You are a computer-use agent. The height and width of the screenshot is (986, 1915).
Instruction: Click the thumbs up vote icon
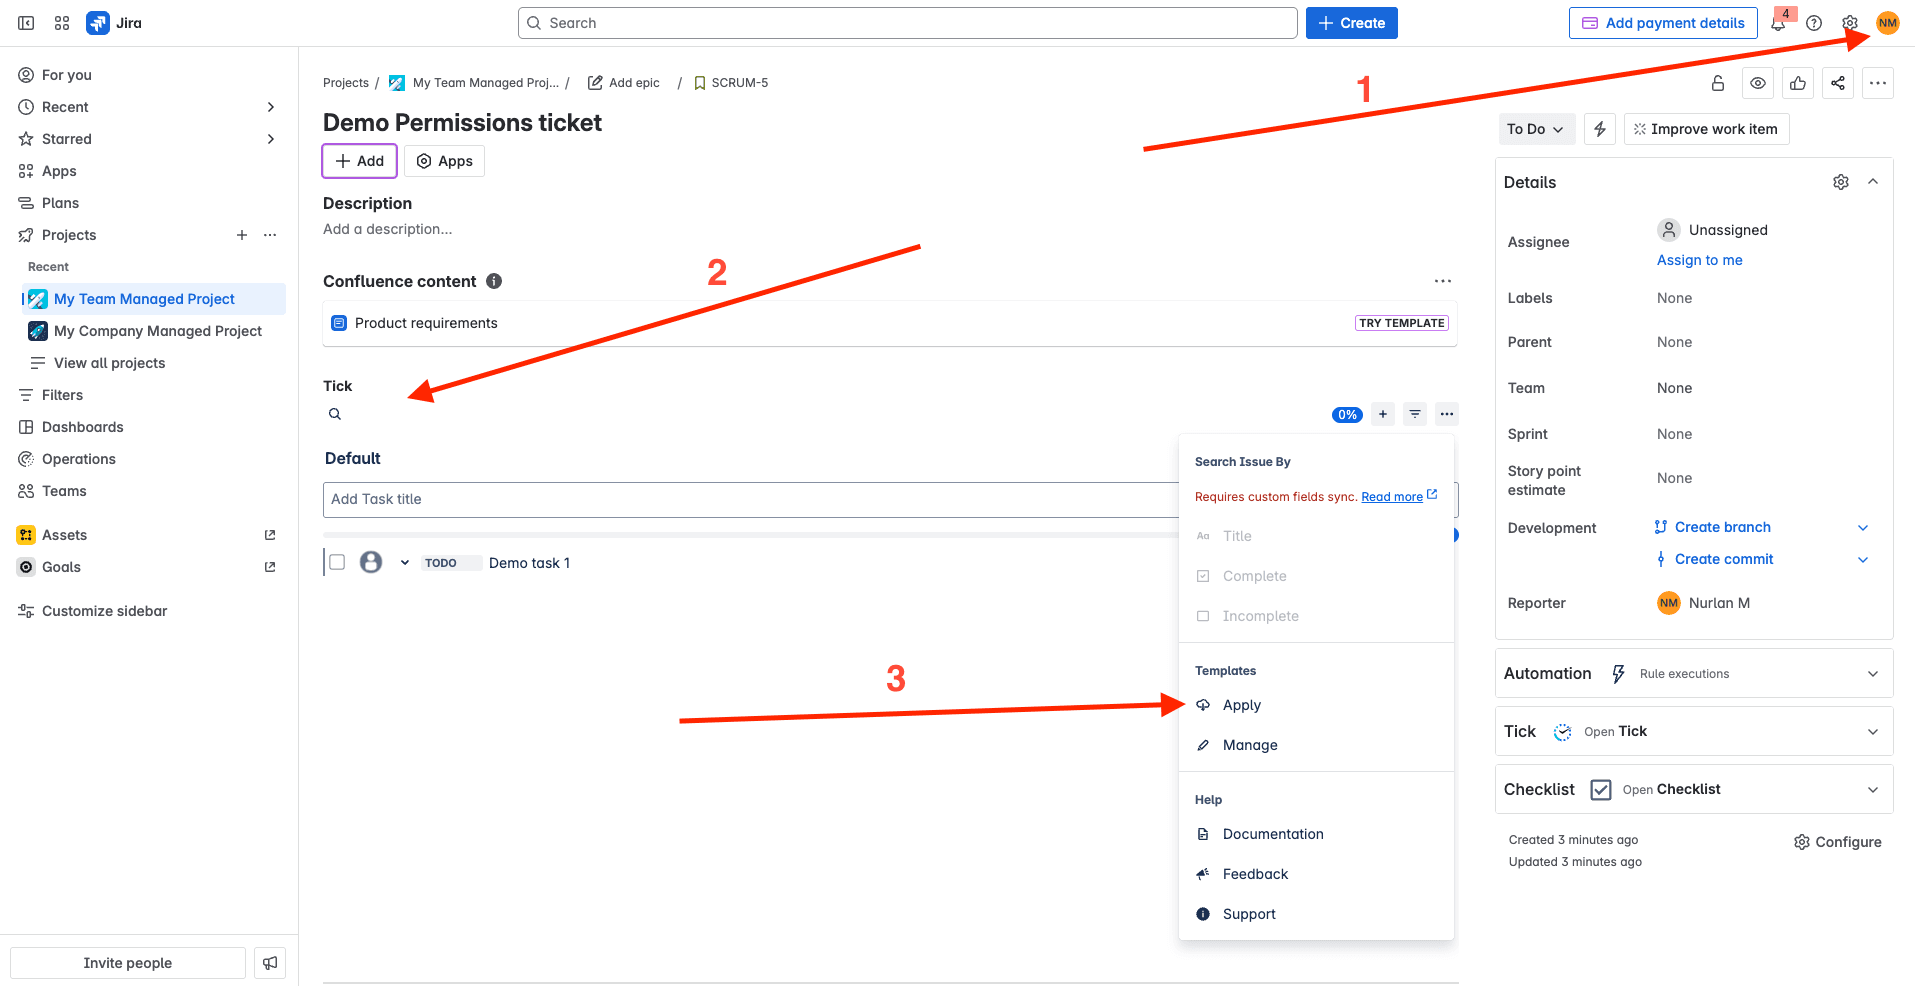pyautogui.click(x=1798, y=83)
